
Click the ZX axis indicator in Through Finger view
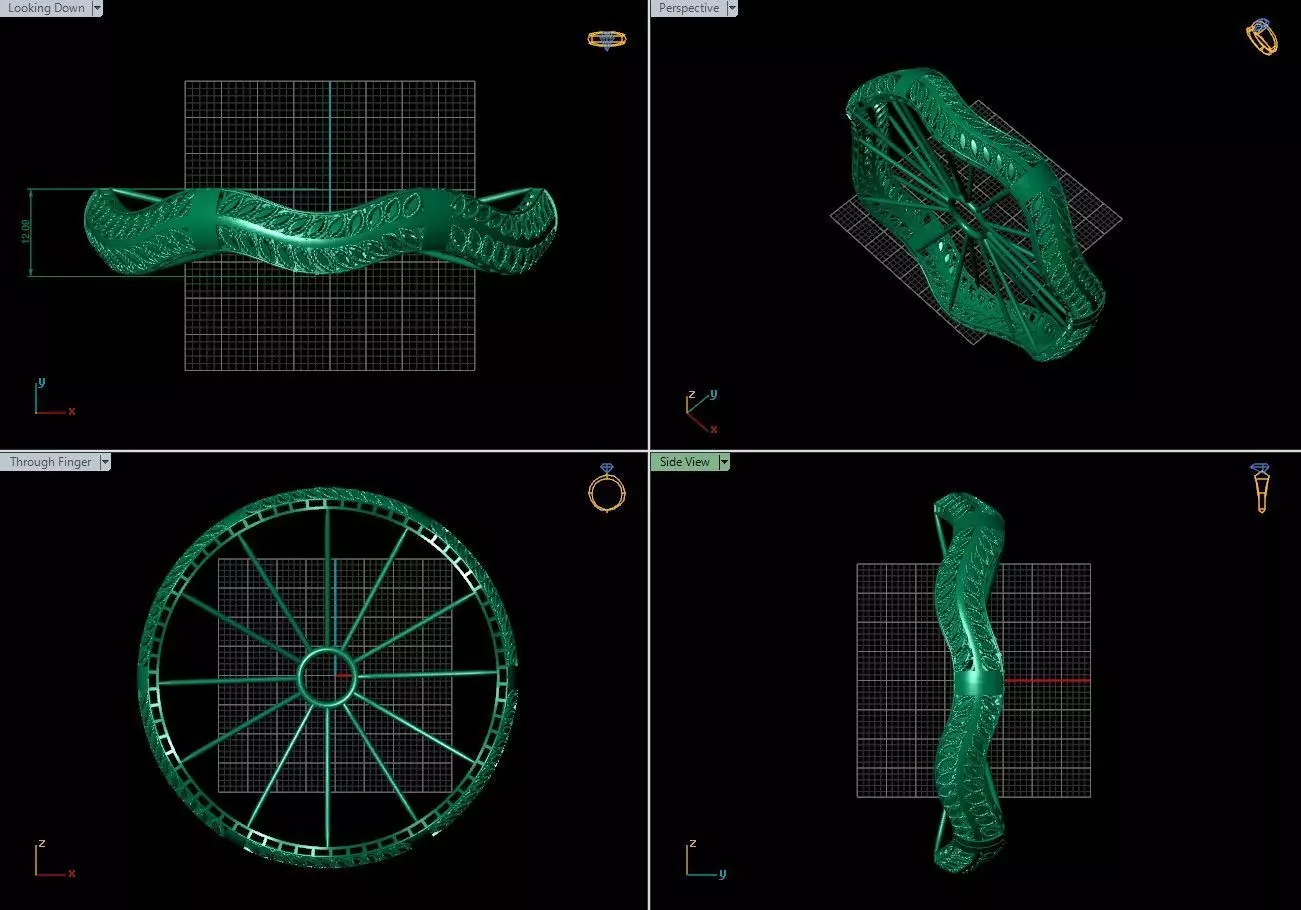54,859
